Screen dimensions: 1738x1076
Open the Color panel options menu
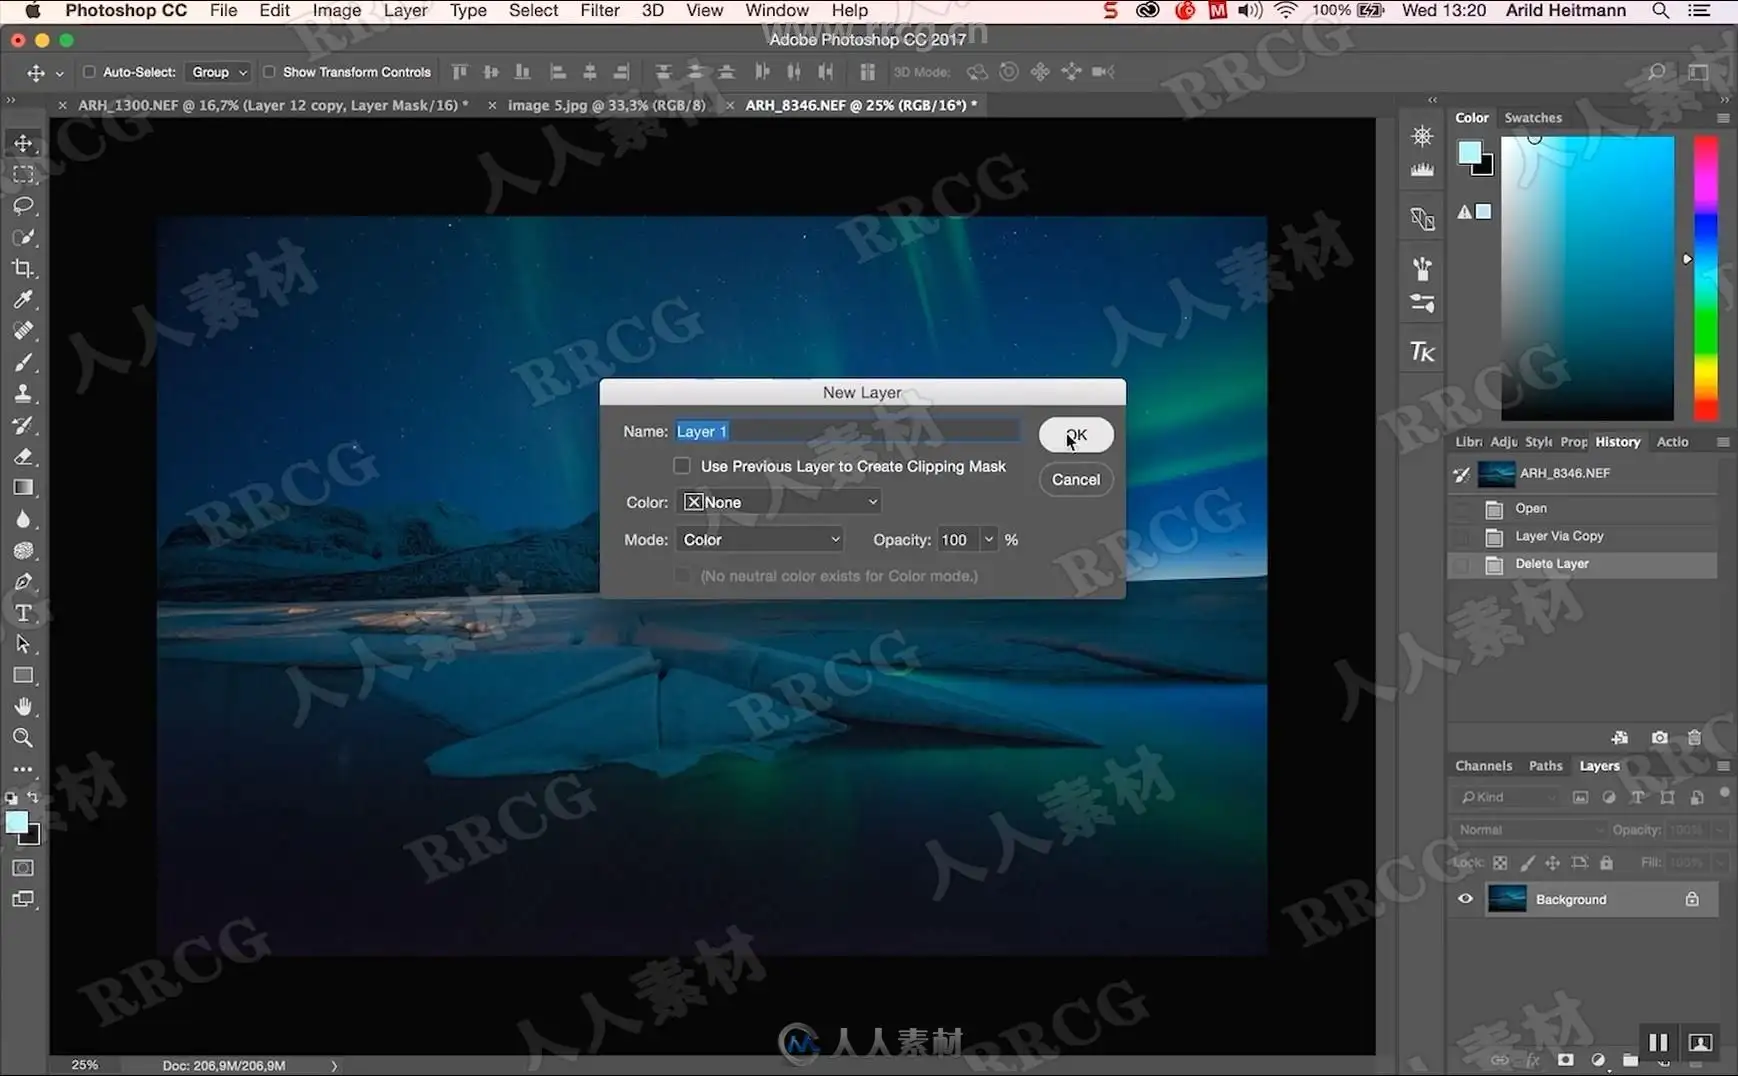pyautogui.click(x=1723, y=118)
